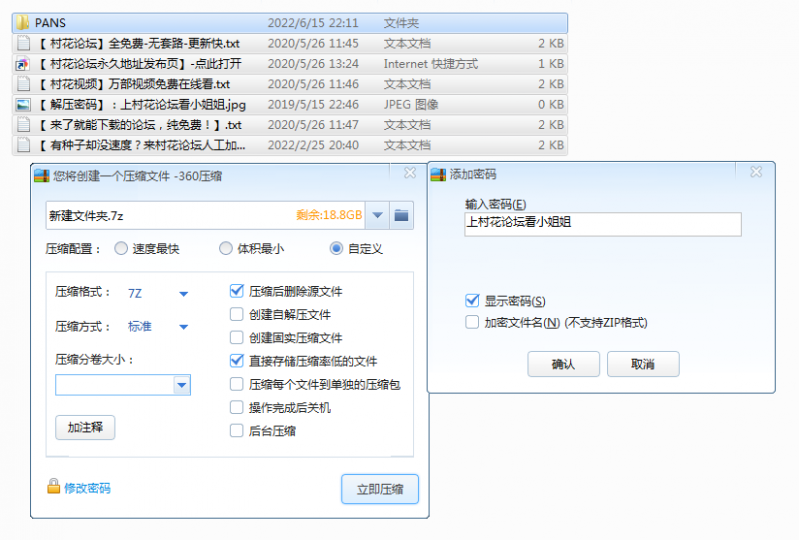Click the Internet shortcut file icon

click(23, 64)
